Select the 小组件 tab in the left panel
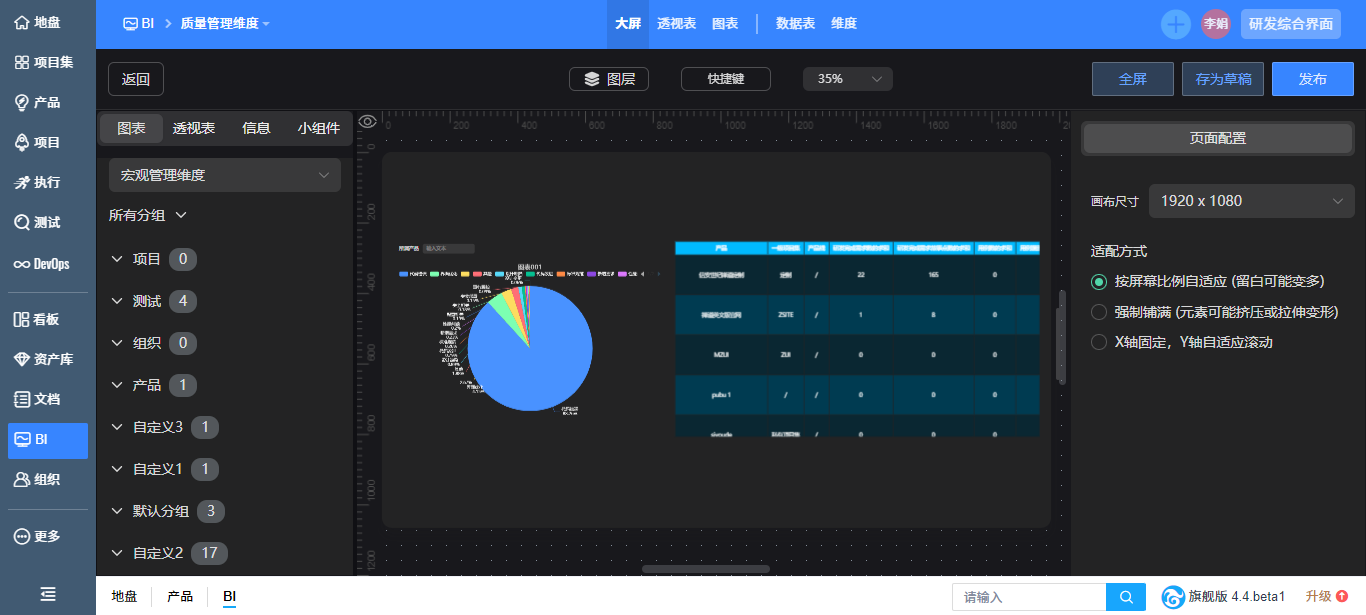The image size is (1366, 615). click(x=319, y=128)
